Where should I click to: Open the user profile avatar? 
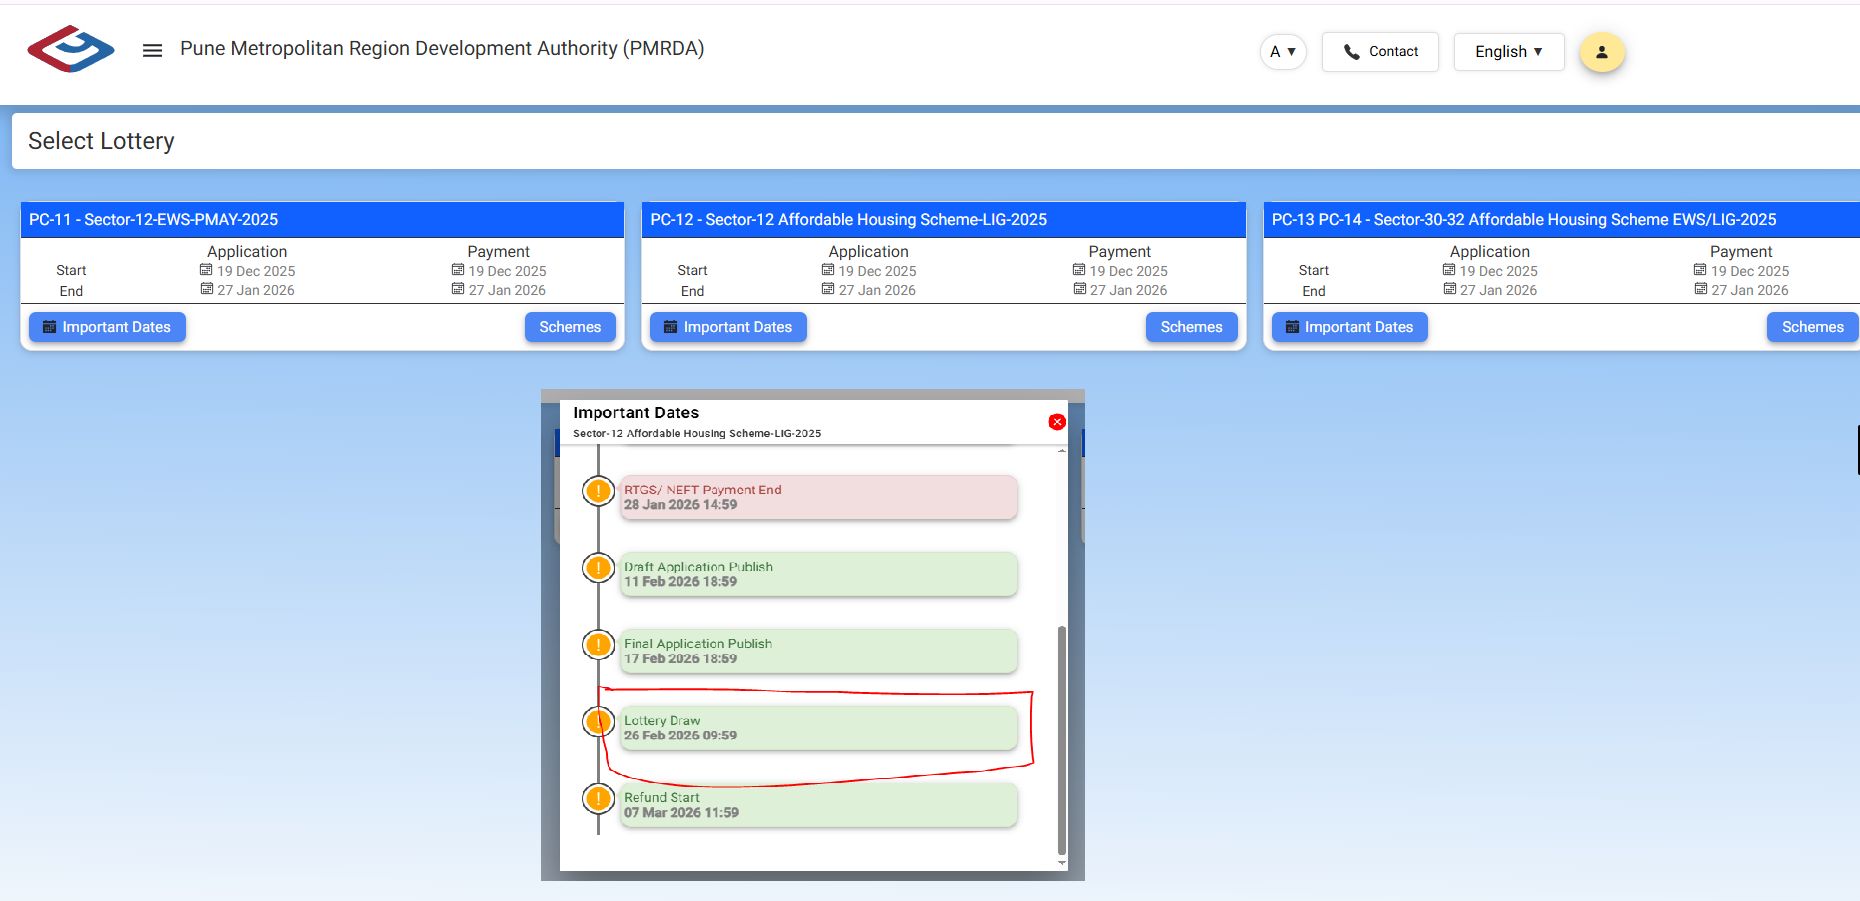coord(1601,52)
